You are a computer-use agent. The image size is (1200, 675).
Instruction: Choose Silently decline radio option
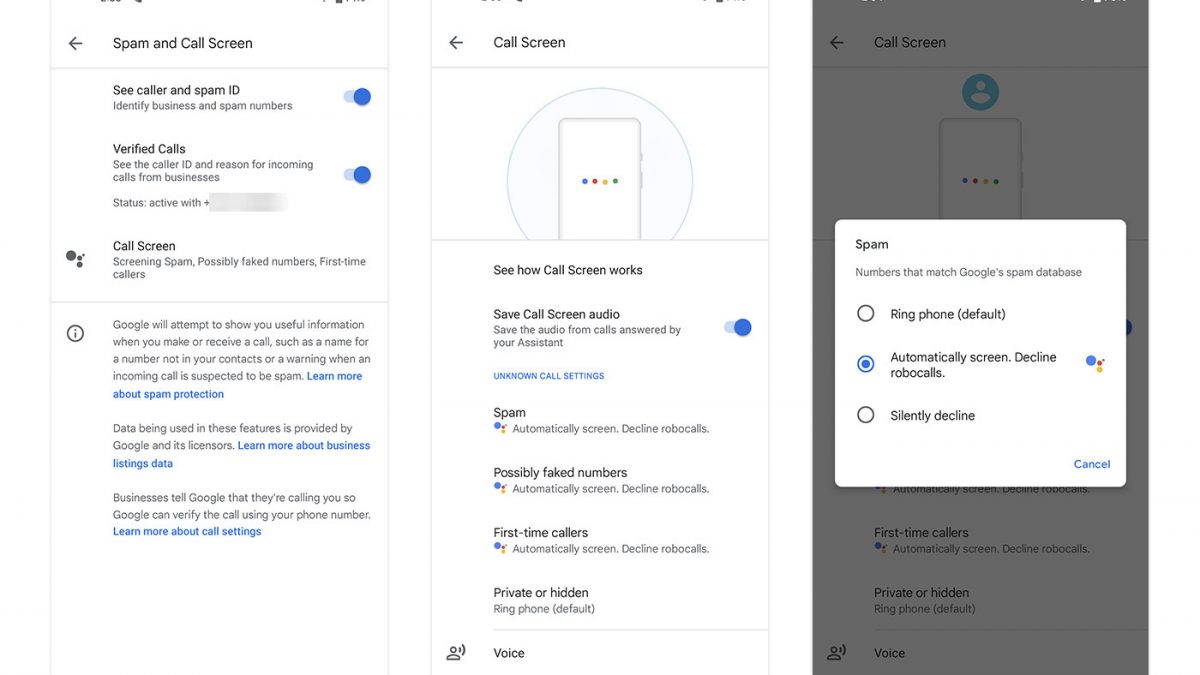pos(866,415)
